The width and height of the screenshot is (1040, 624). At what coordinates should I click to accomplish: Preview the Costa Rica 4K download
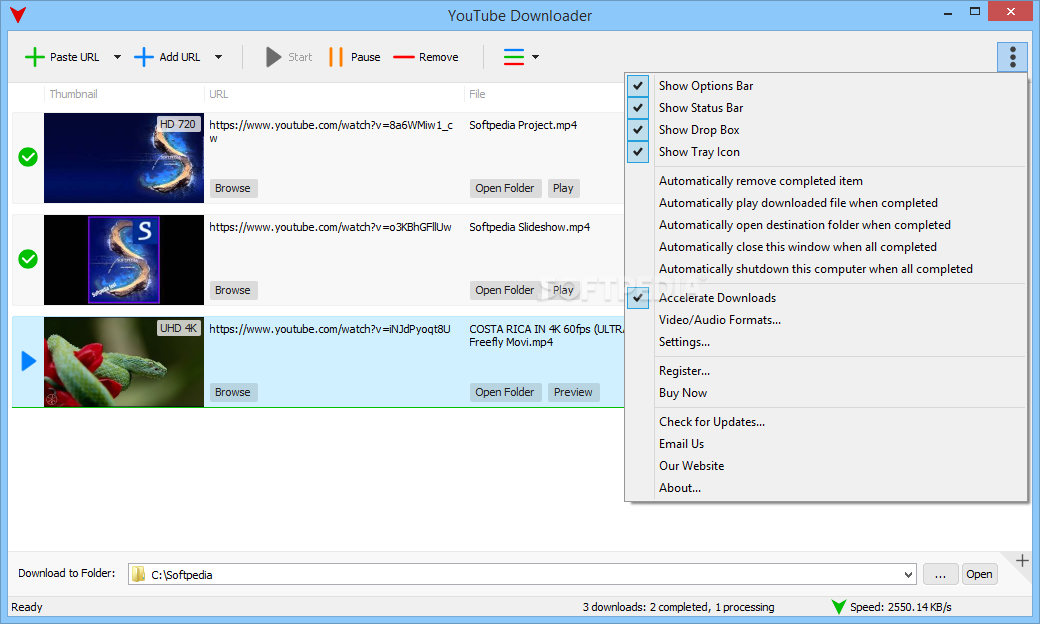click(573, 392)
